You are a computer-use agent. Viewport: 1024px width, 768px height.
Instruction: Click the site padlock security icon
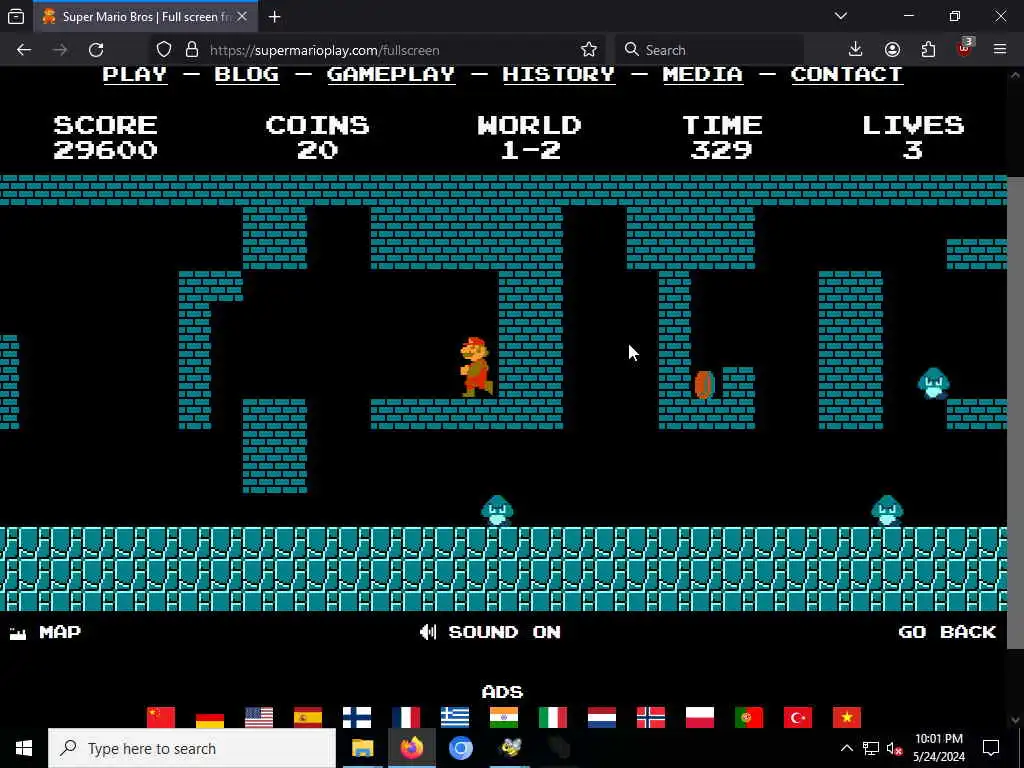[191, 50]
